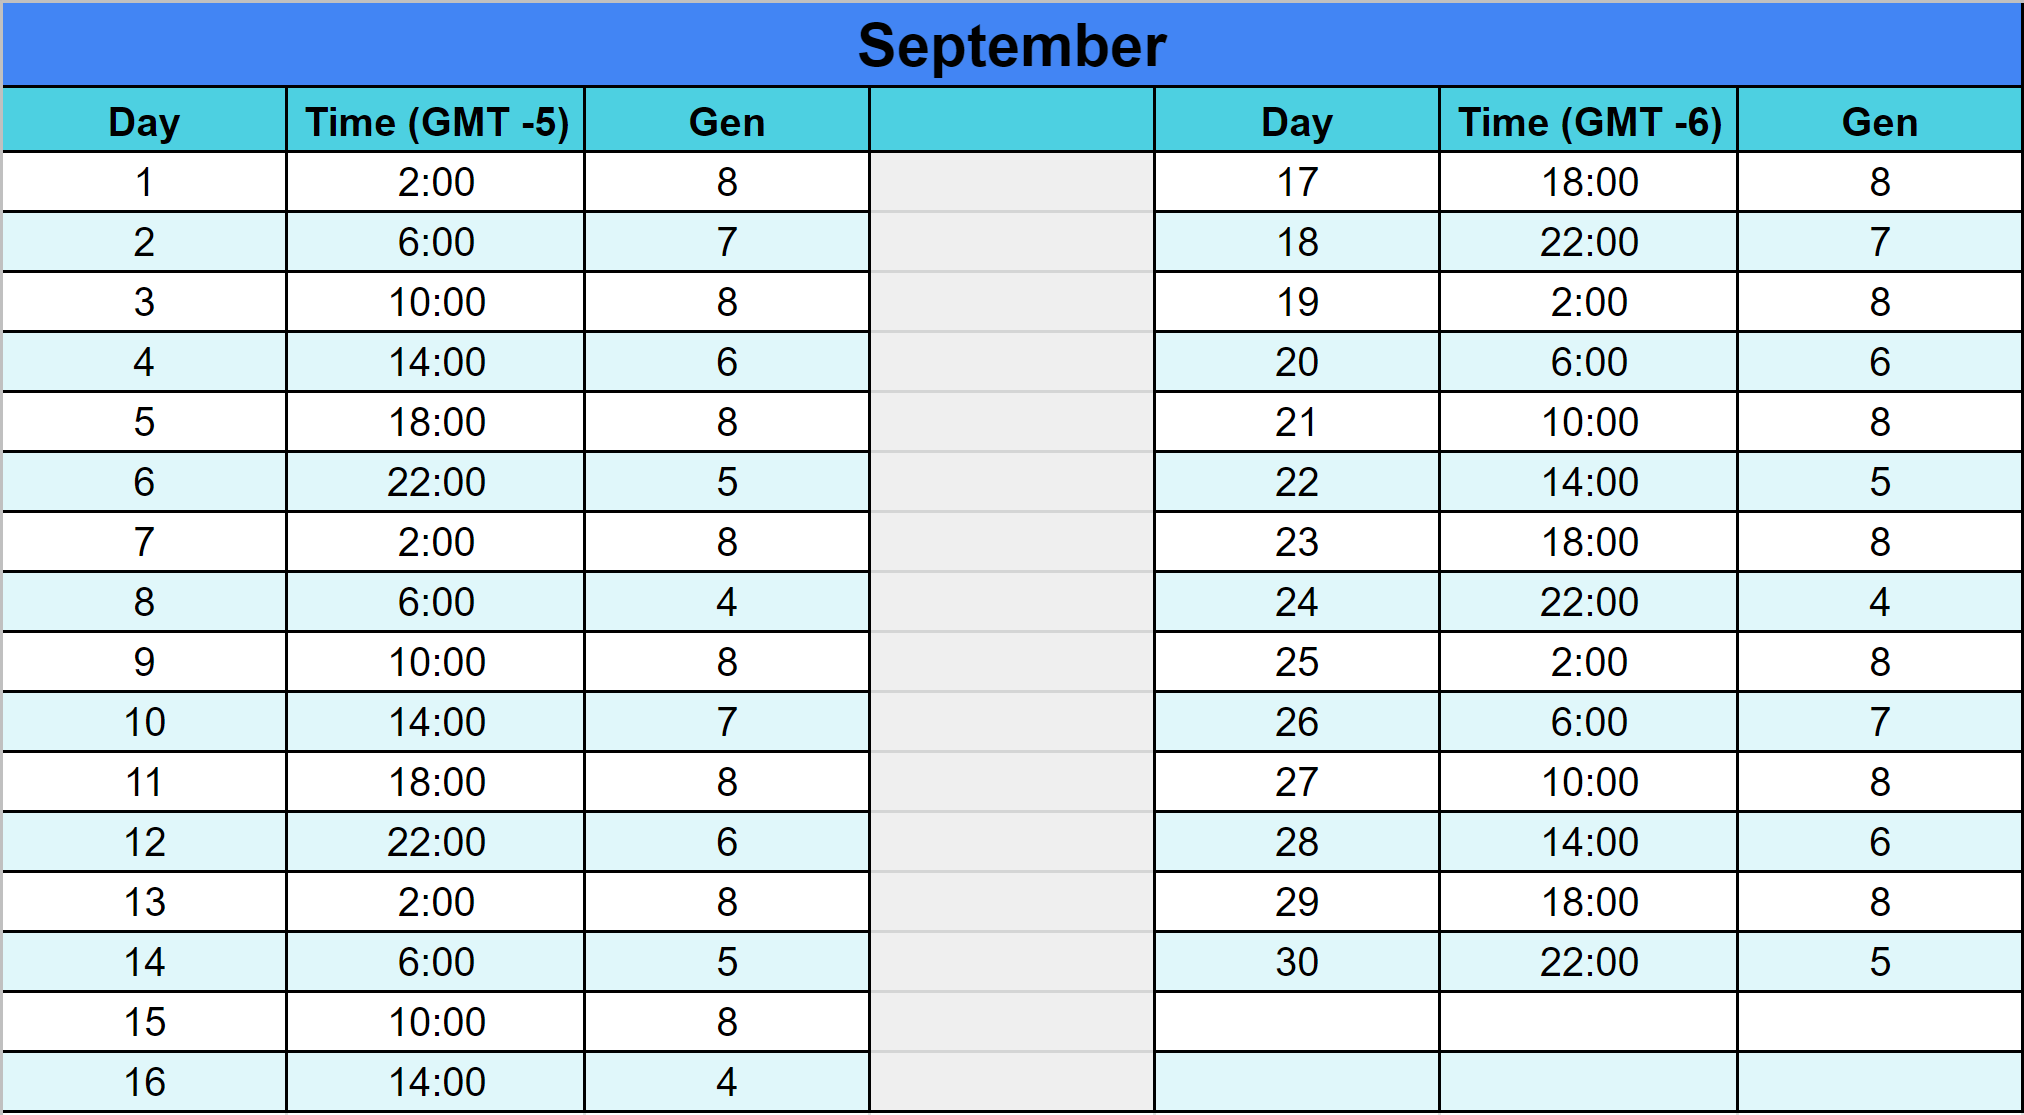Click the September title banner
Image resolution: width=2024 pixels, height=1115 pixels.
[1012, 46]
